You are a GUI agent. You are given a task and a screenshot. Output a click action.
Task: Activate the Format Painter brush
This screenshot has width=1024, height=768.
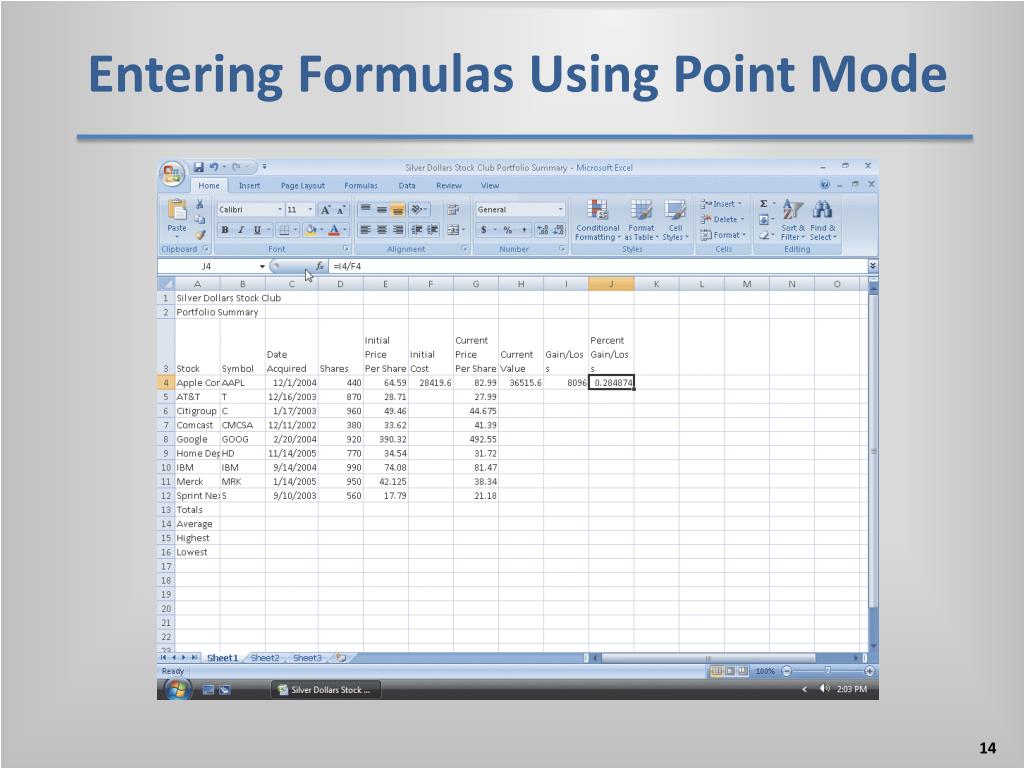(200, 234)
